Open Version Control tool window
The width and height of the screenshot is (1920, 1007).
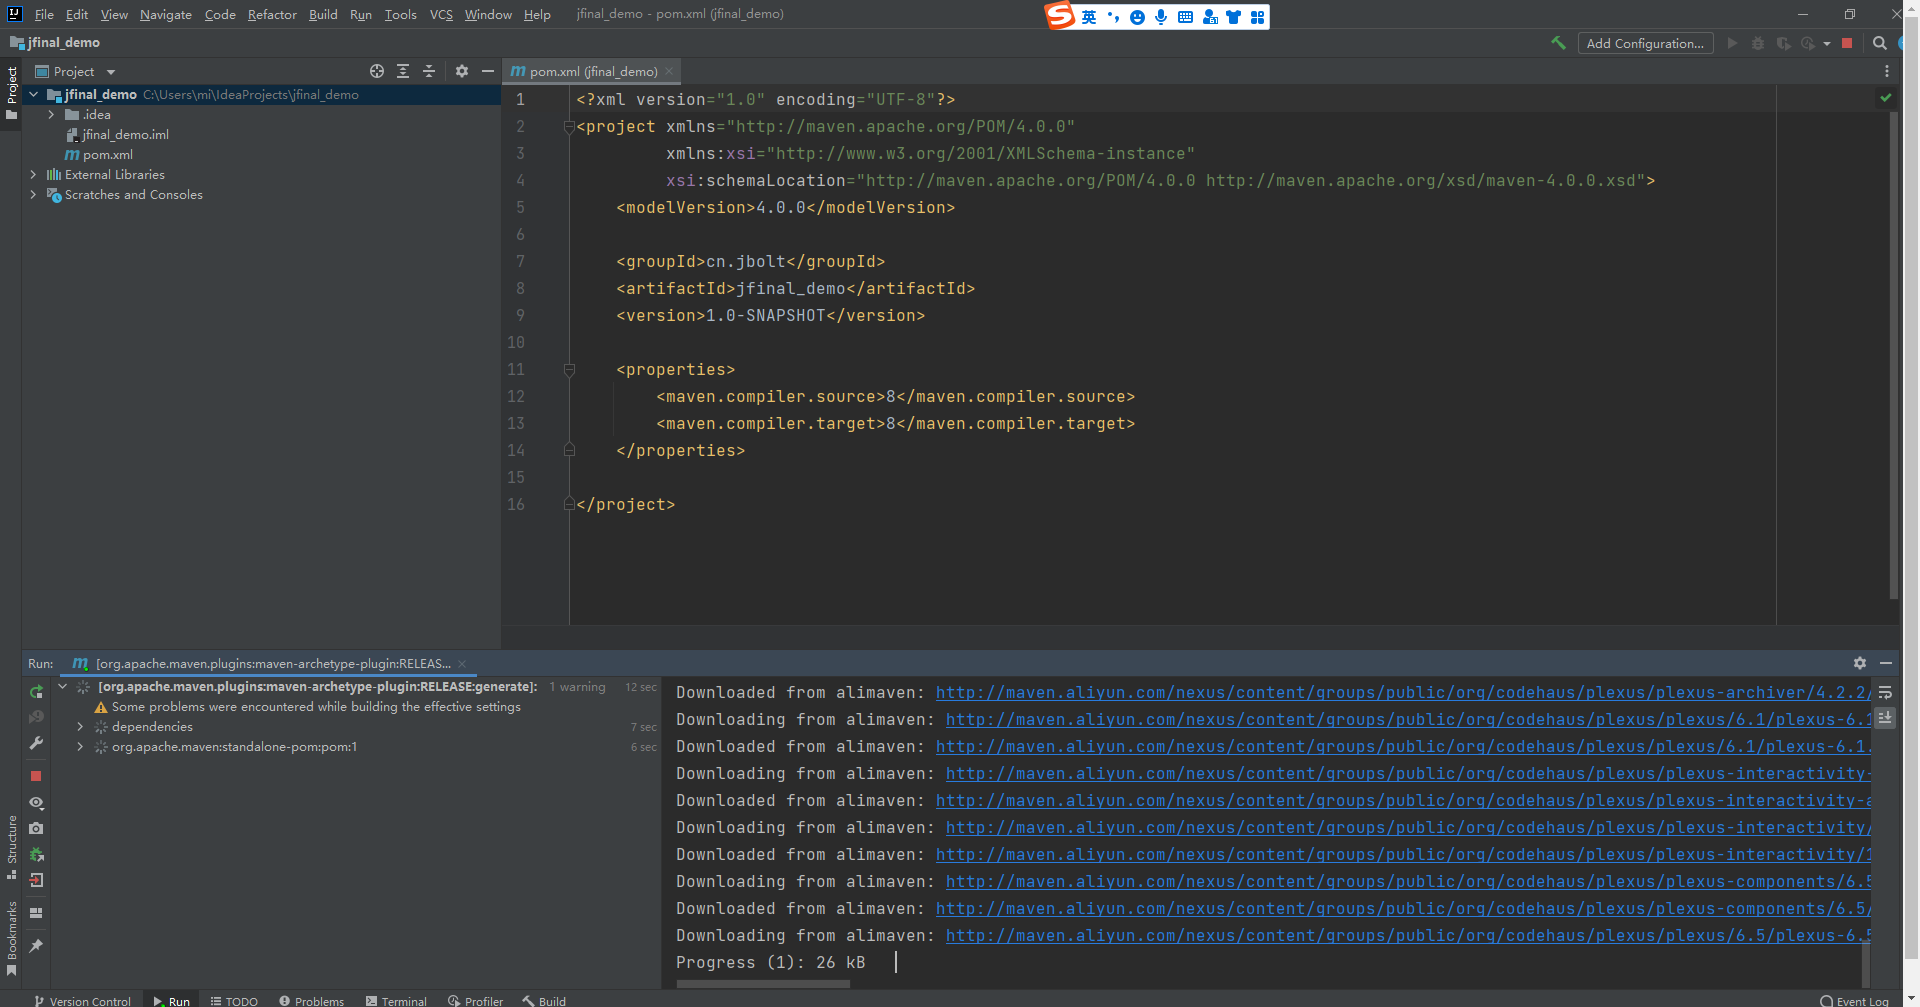click(82, 1000)
